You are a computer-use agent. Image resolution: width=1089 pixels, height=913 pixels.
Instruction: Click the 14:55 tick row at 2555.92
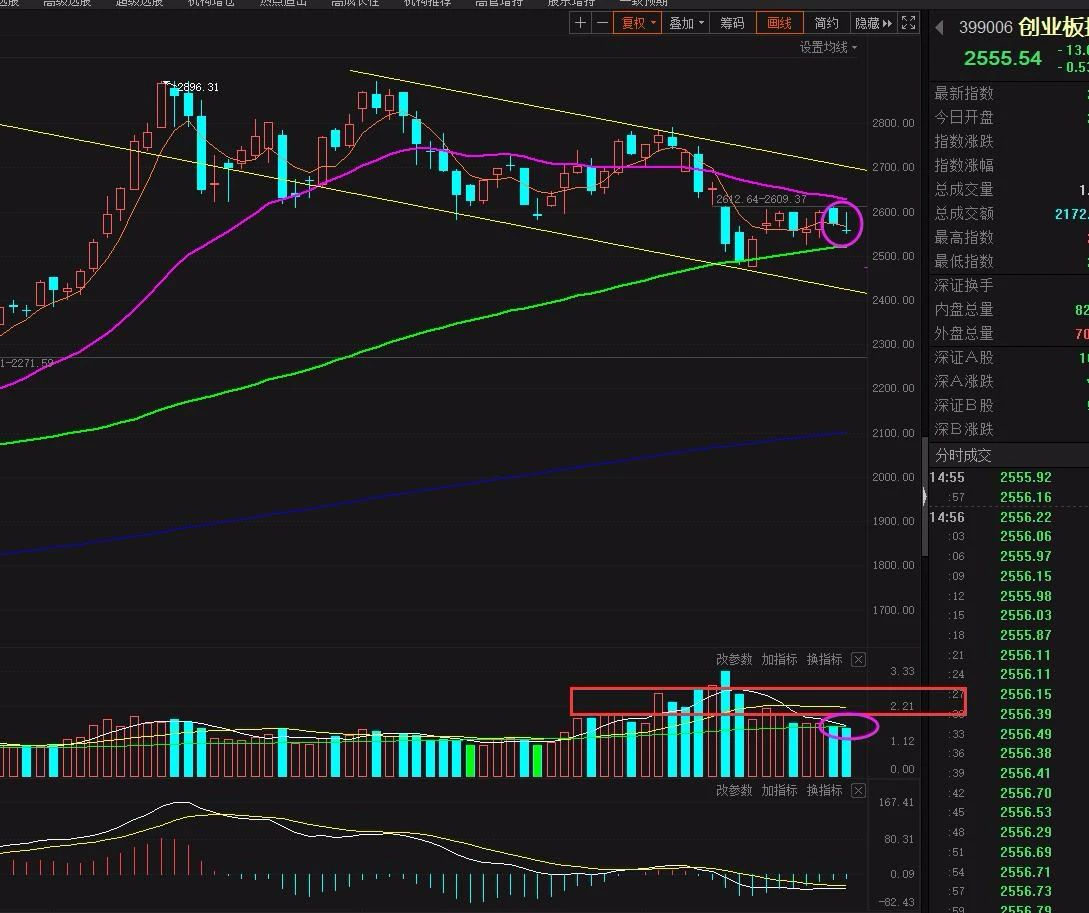coord(1009,478)
